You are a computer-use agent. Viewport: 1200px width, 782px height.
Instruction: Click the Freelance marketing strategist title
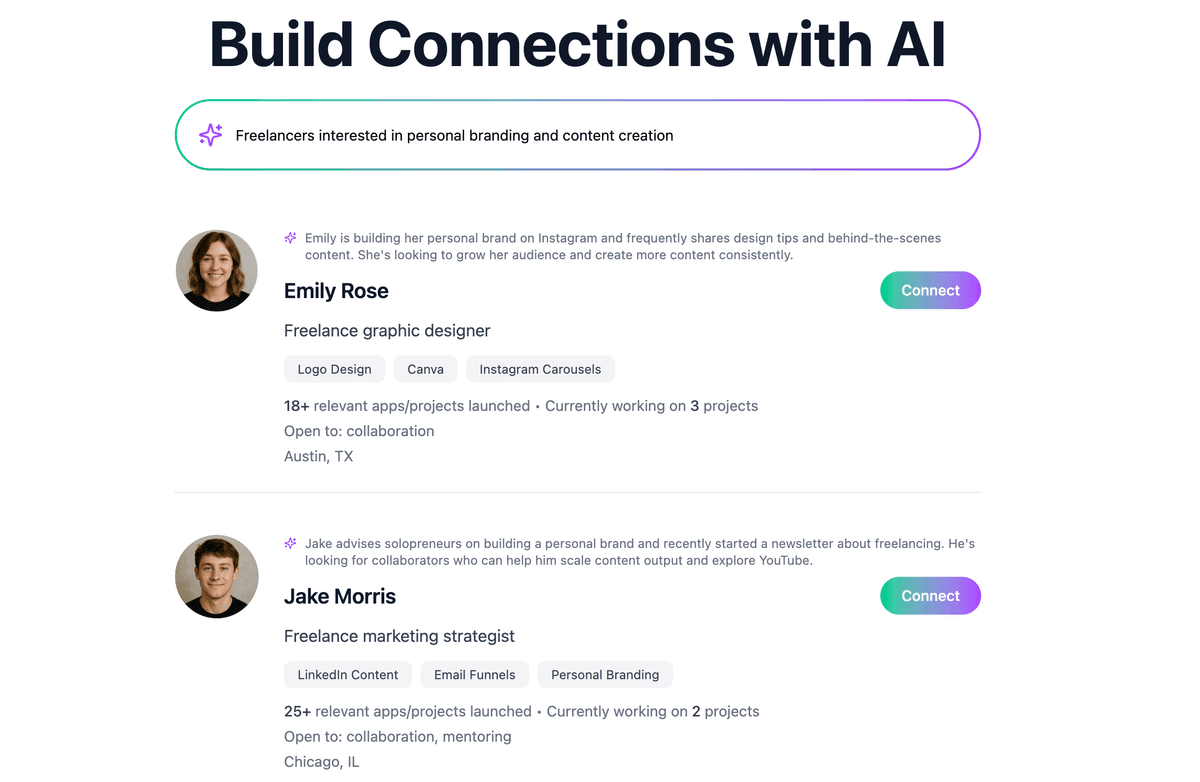(x=399, y=636)
